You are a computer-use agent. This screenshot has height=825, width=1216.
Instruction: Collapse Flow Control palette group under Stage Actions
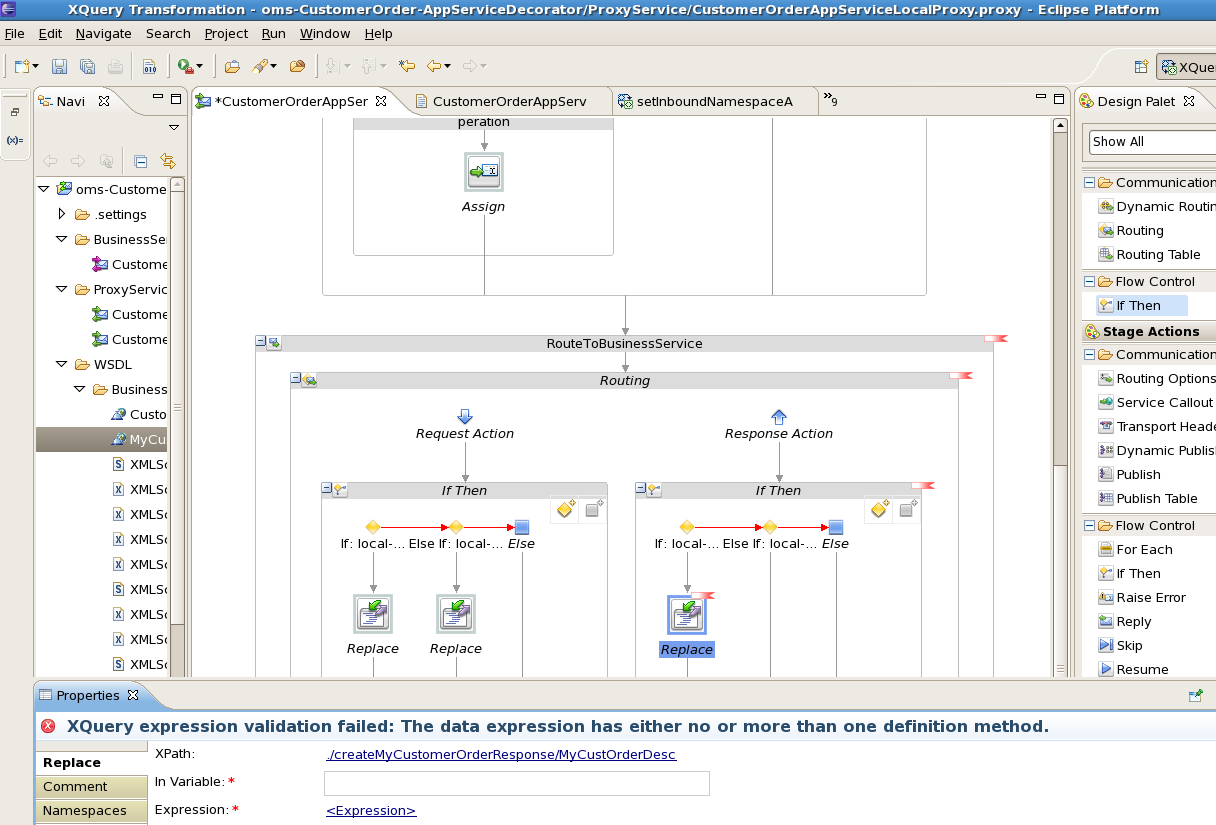tap(1089, 525)
